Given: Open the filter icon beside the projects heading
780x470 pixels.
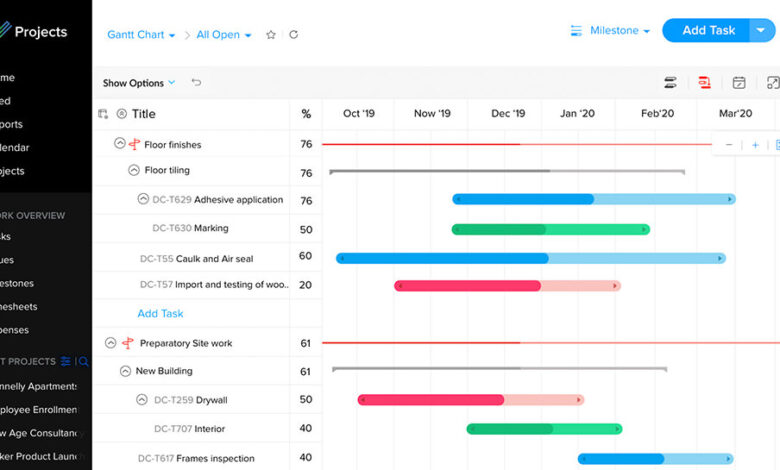Looking at the screenshot, I should coord(66,361).
